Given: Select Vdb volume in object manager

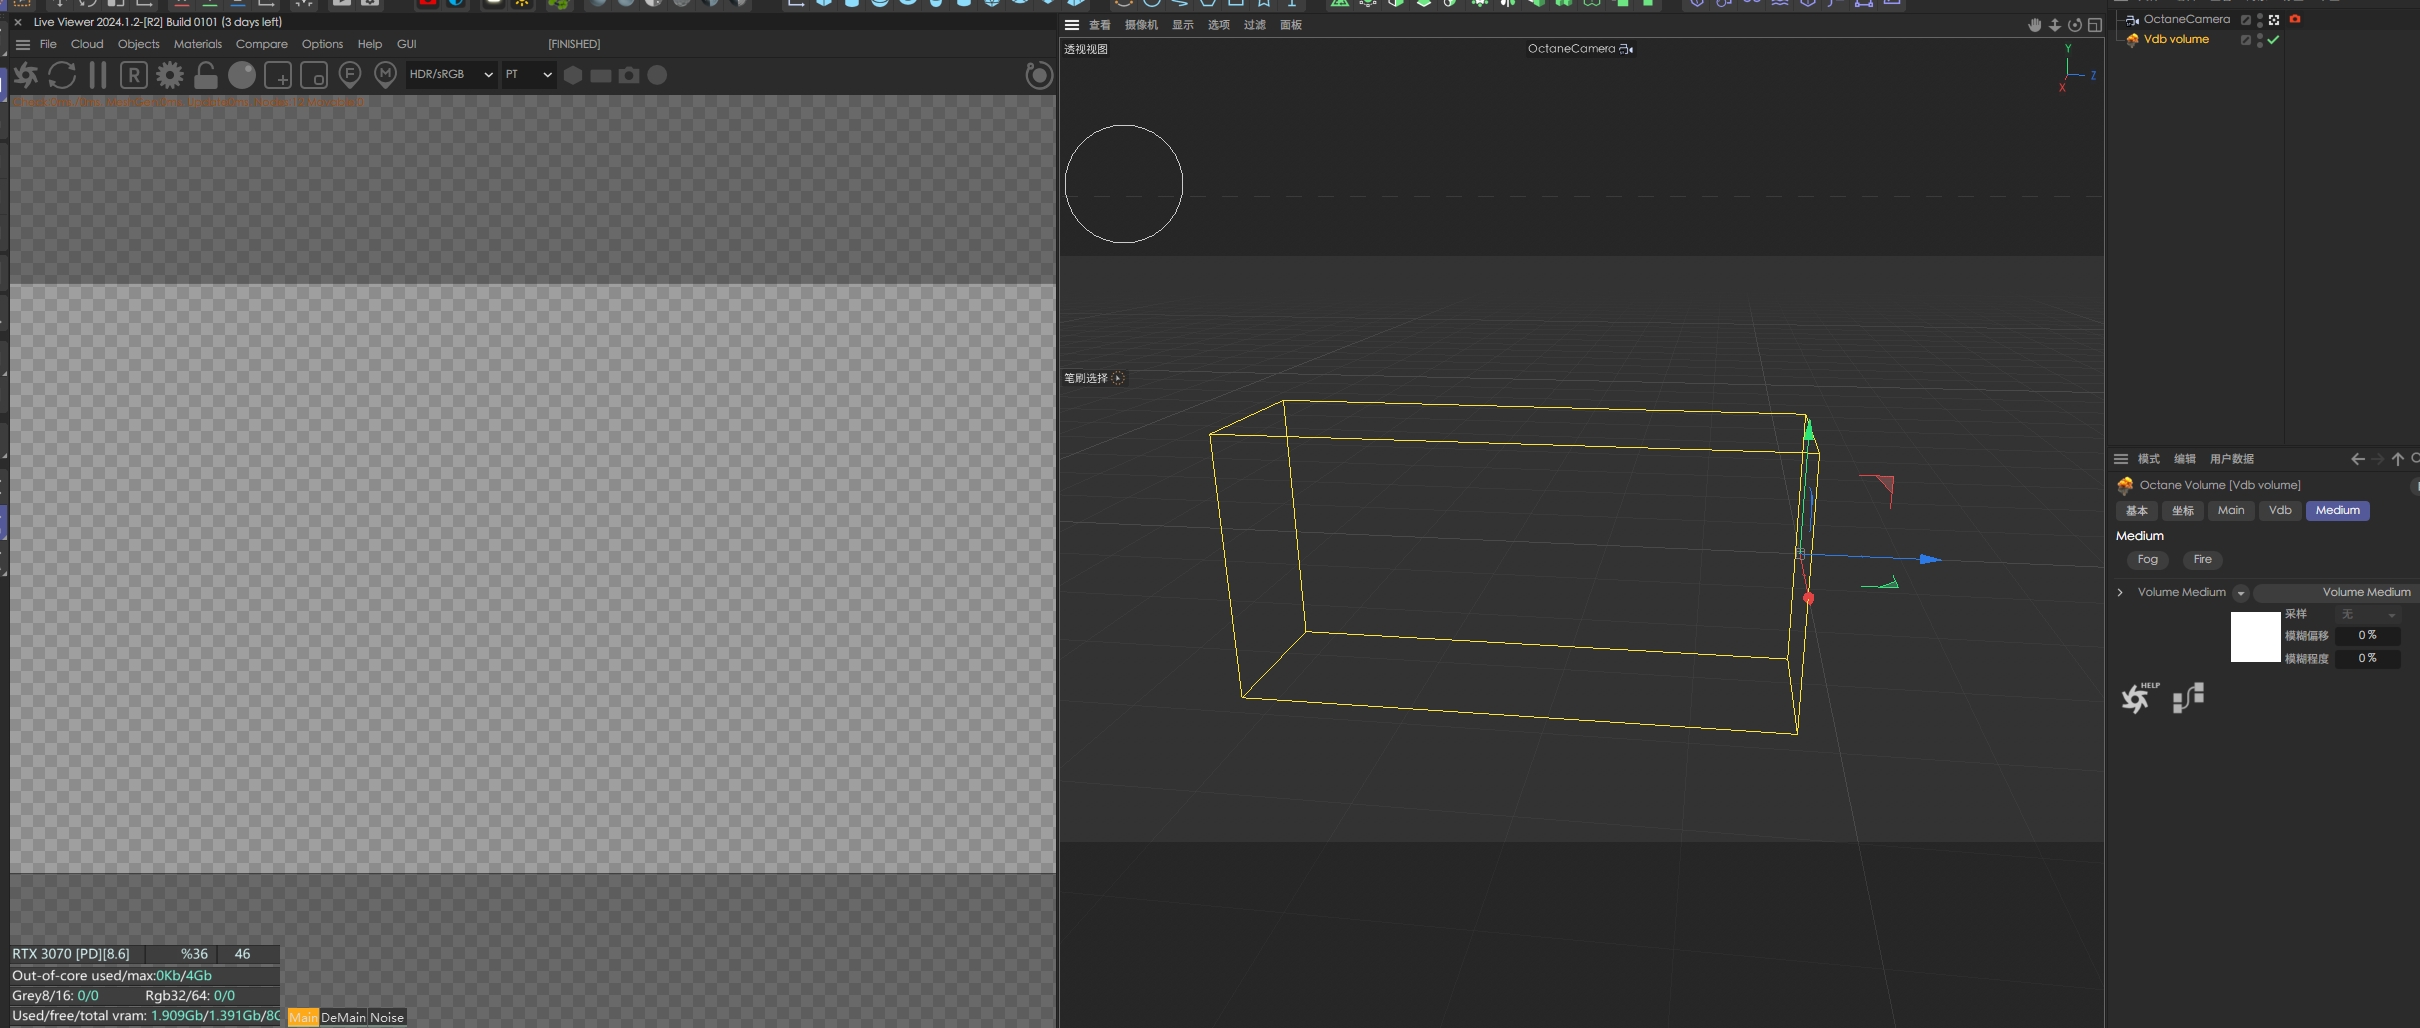Looking at the screenshot, I should tap(2176, 40).
